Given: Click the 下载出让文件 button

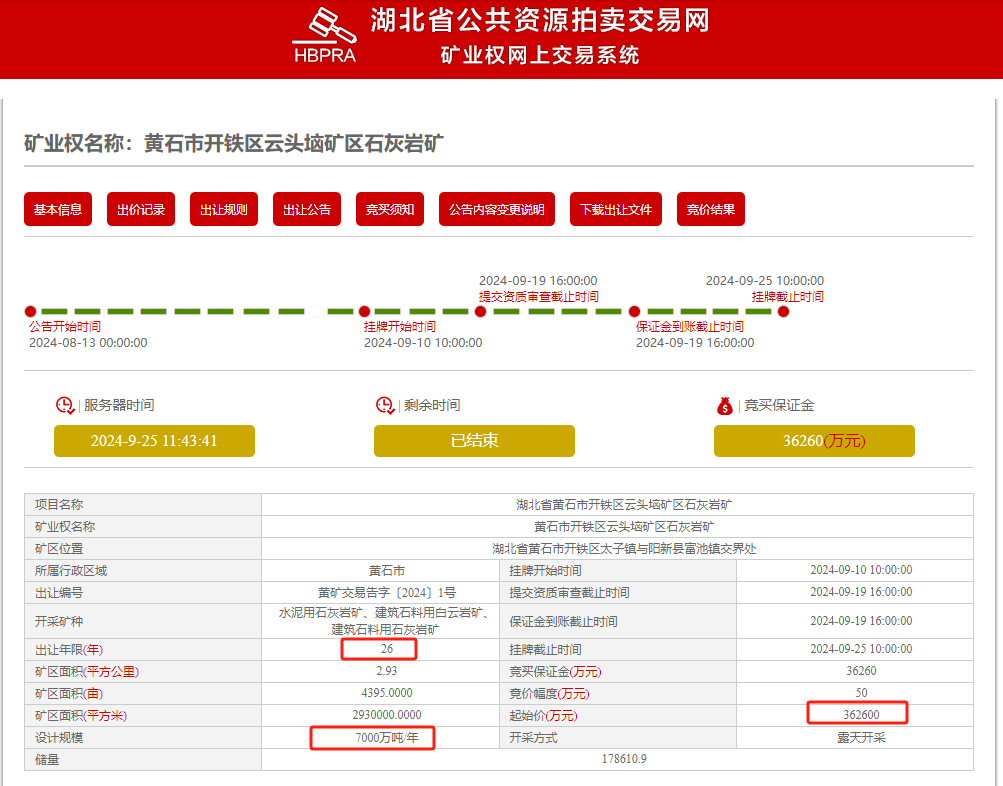Looking at the screenshot, I should click(616, 209).
